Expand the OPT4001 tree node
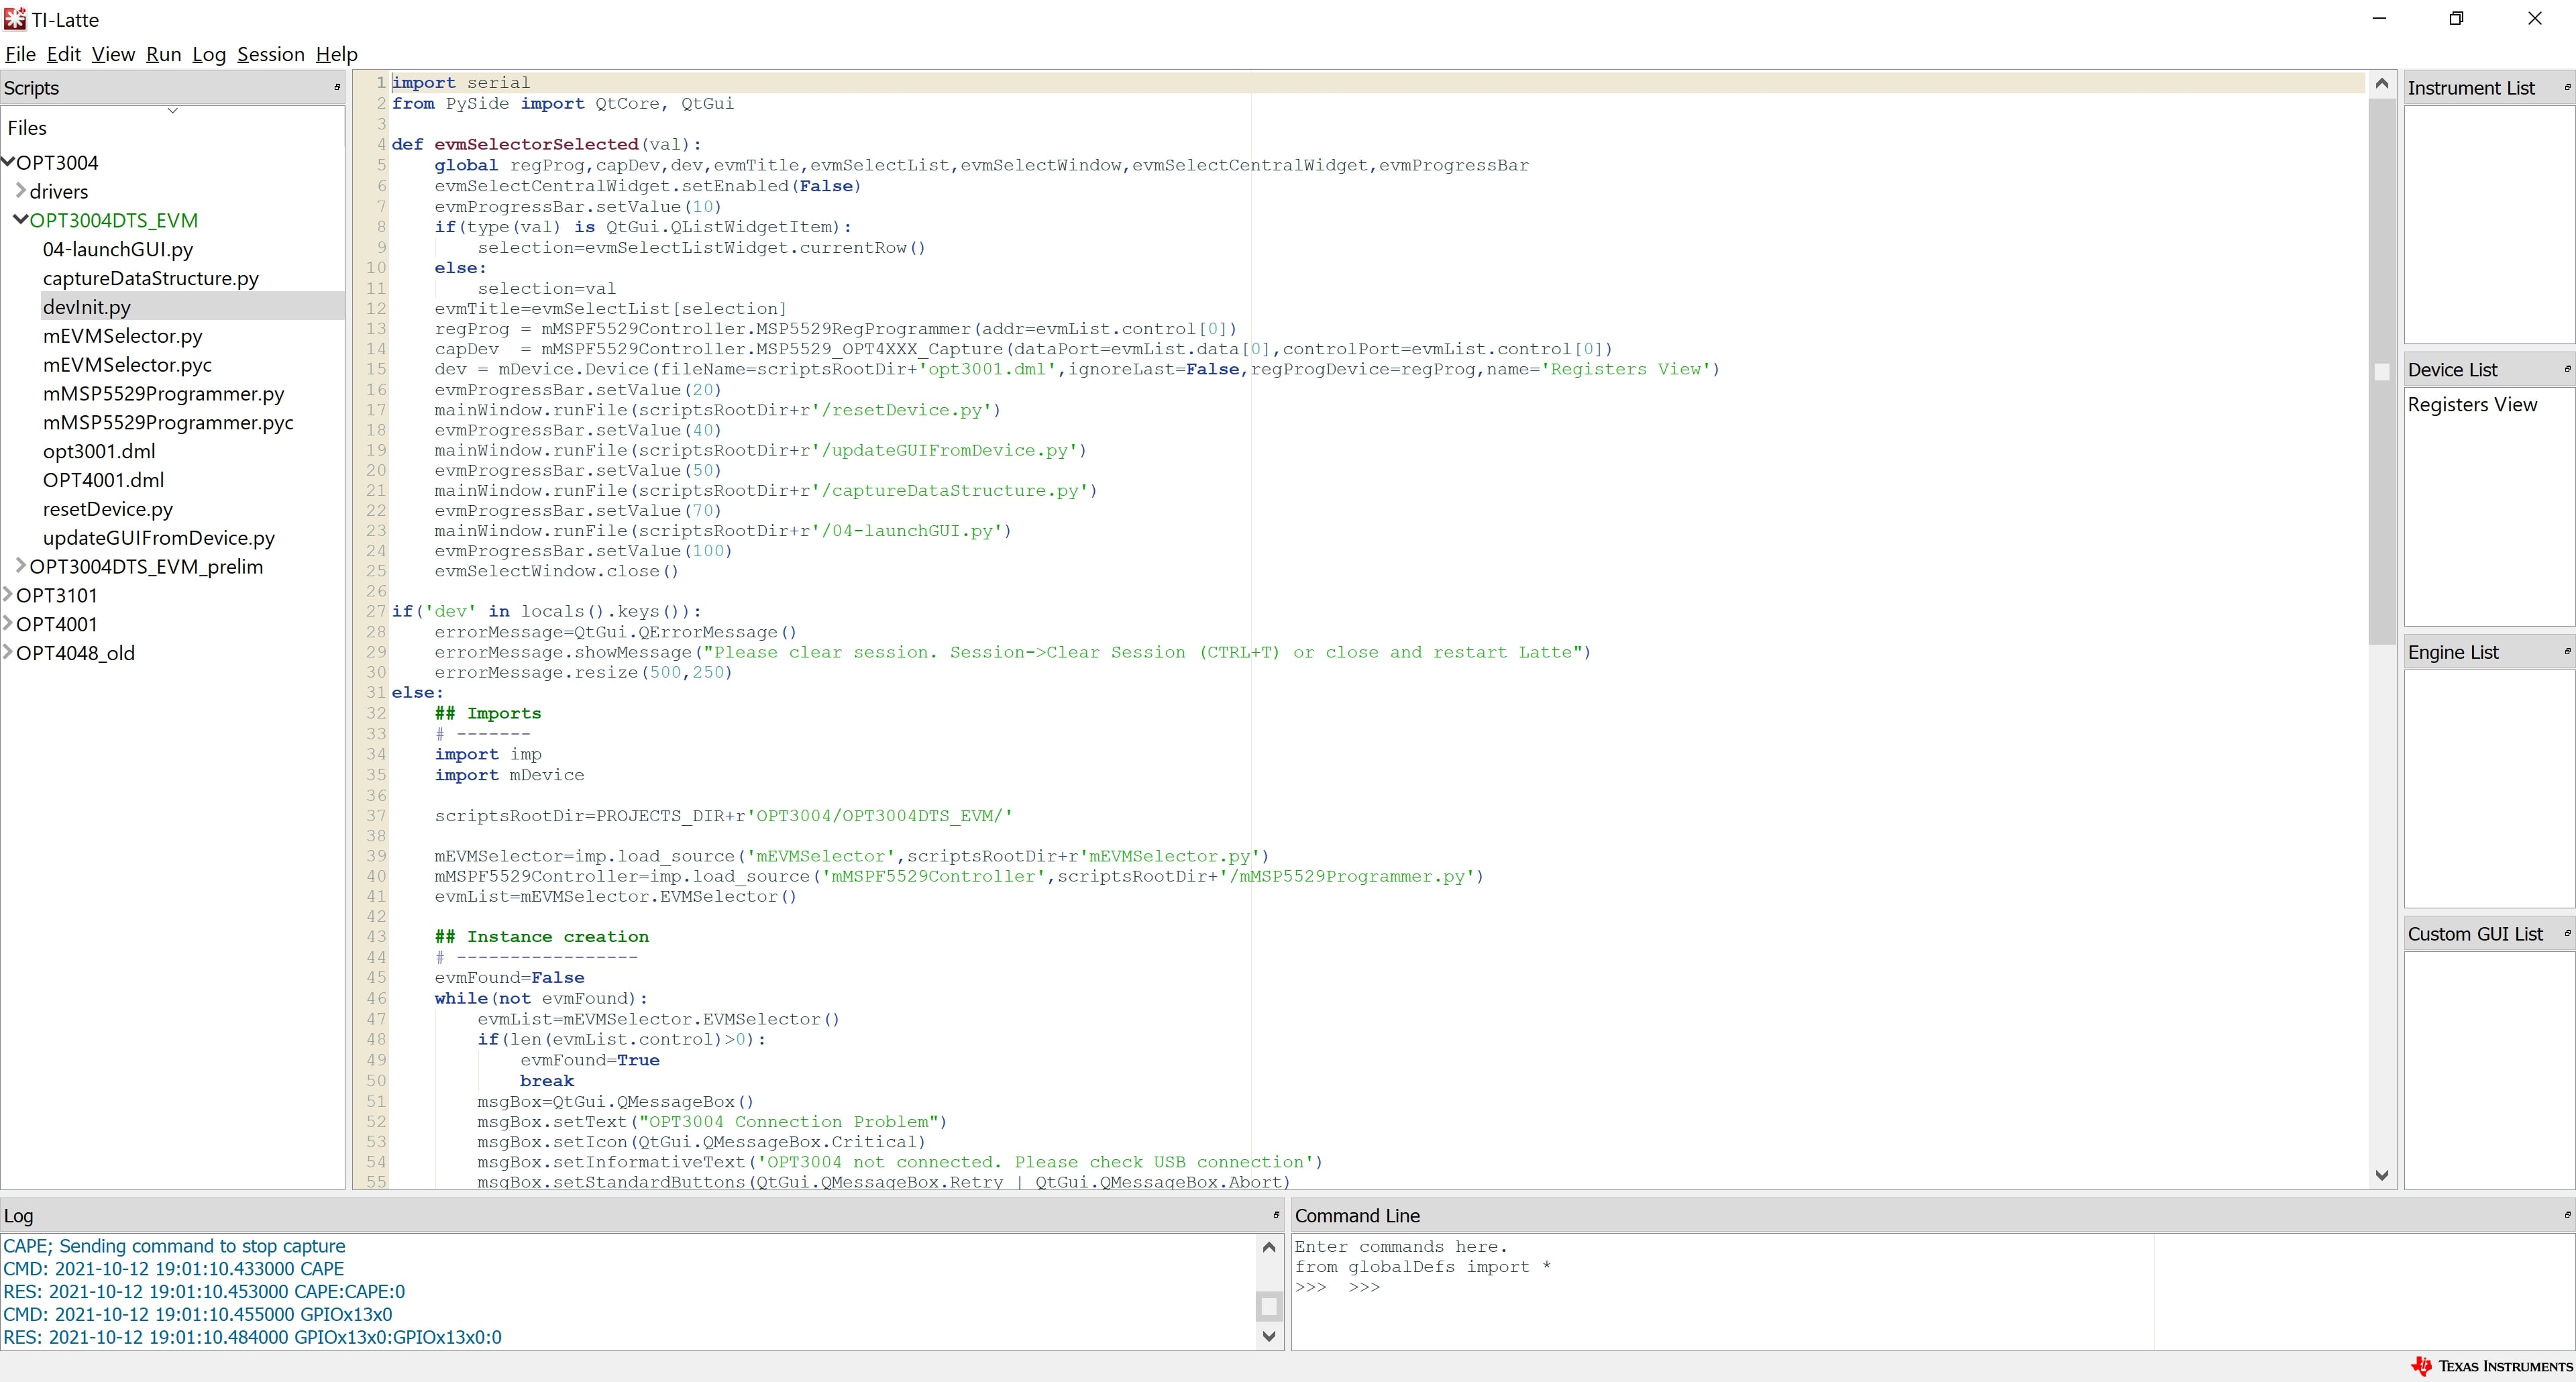 click(x=8, y=623)
